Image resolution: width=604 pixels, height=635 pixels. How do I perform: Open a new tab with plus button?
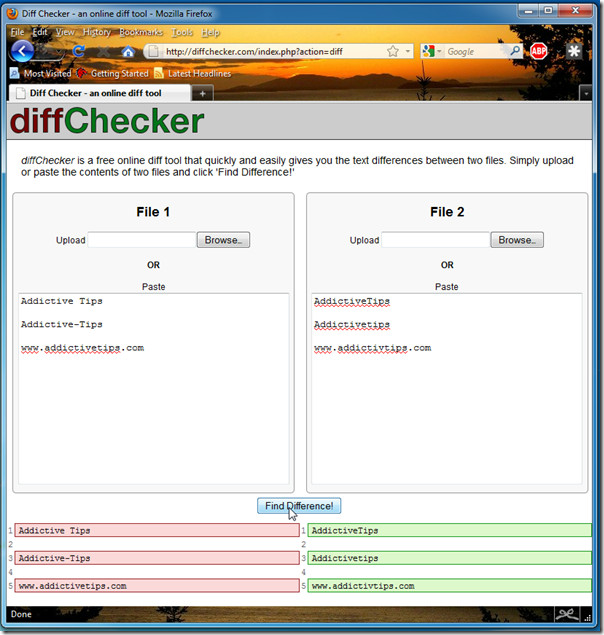click(x=203, y=94)
